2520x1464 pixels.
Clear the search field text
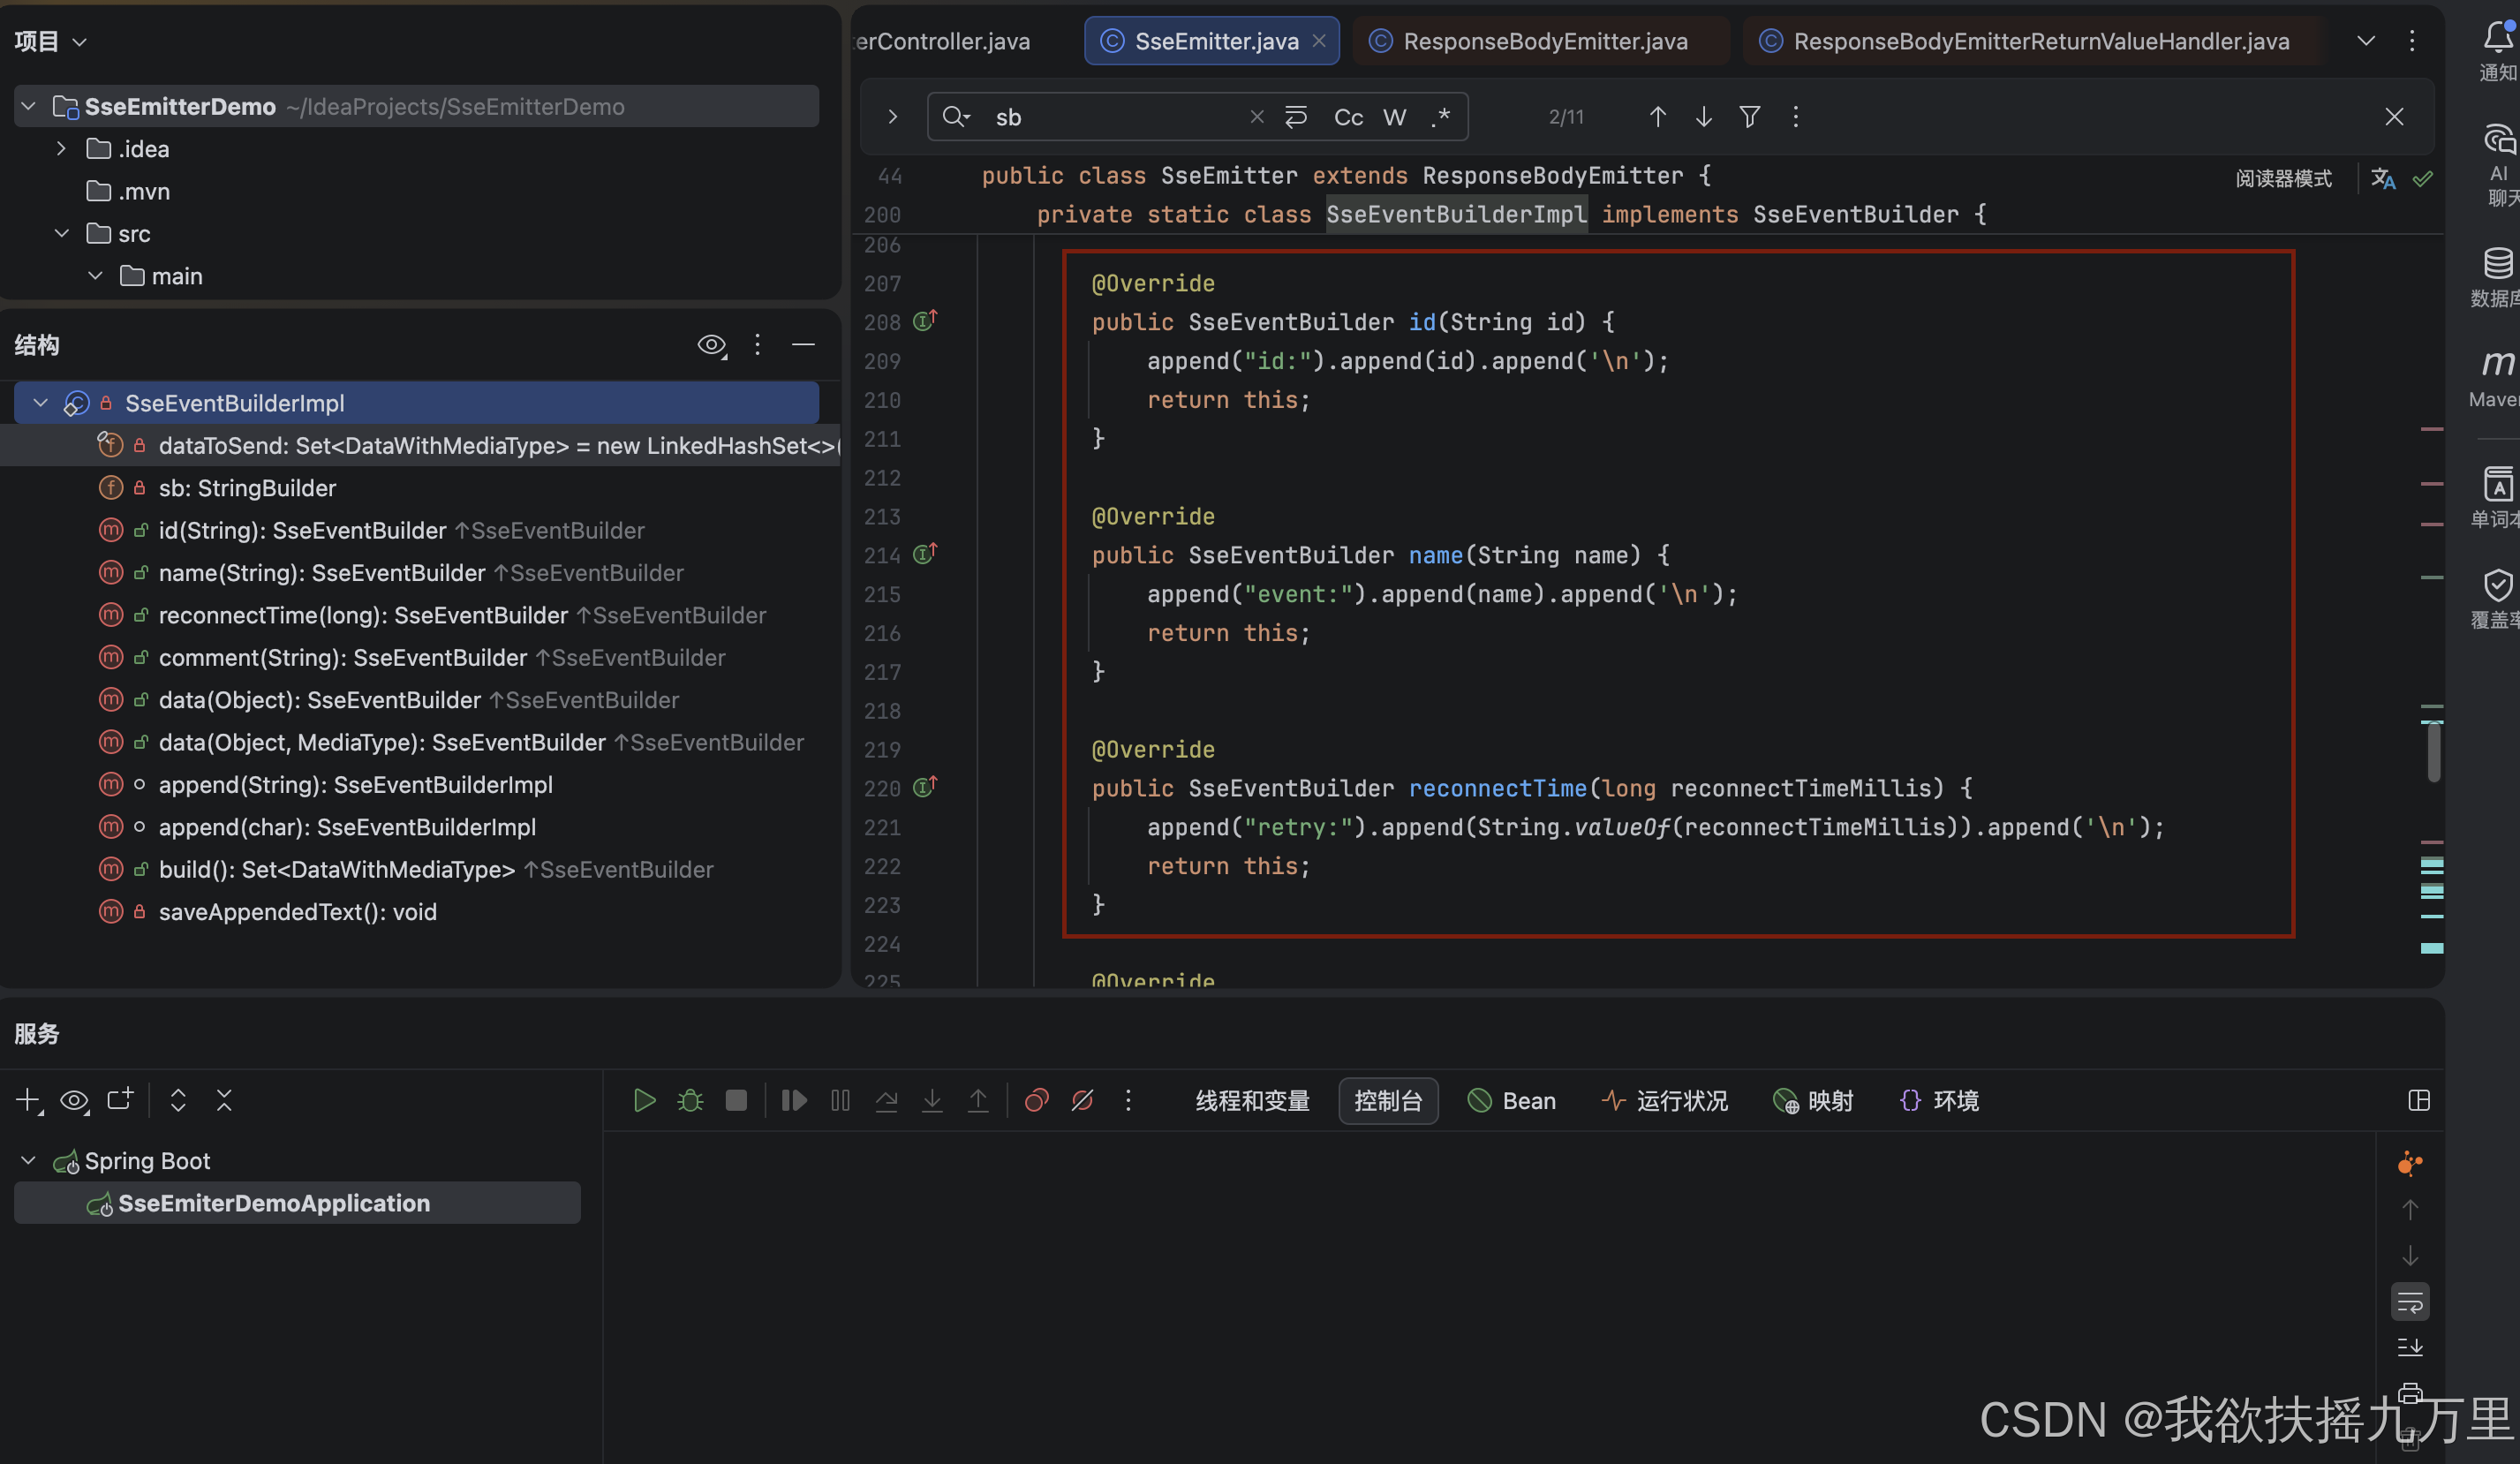(1257, 117)
